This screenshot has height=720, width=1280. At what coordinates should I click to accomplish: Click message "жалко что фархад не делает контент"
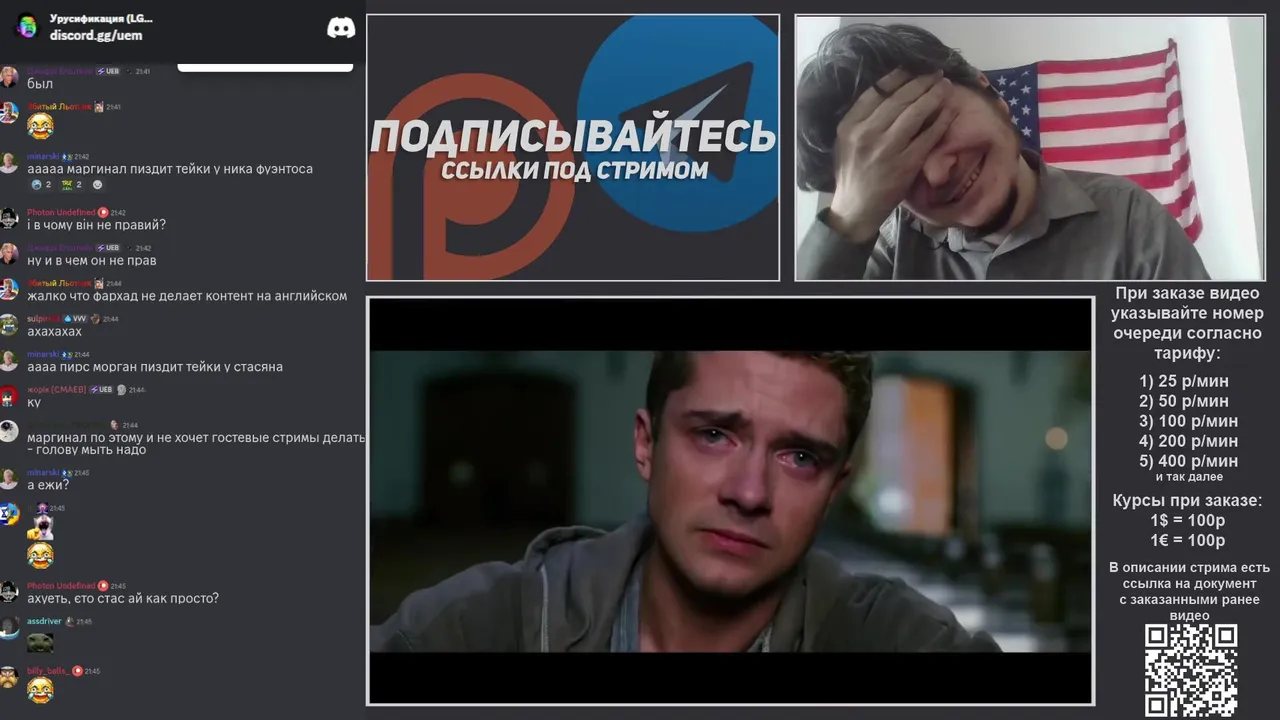click(187, 296)
